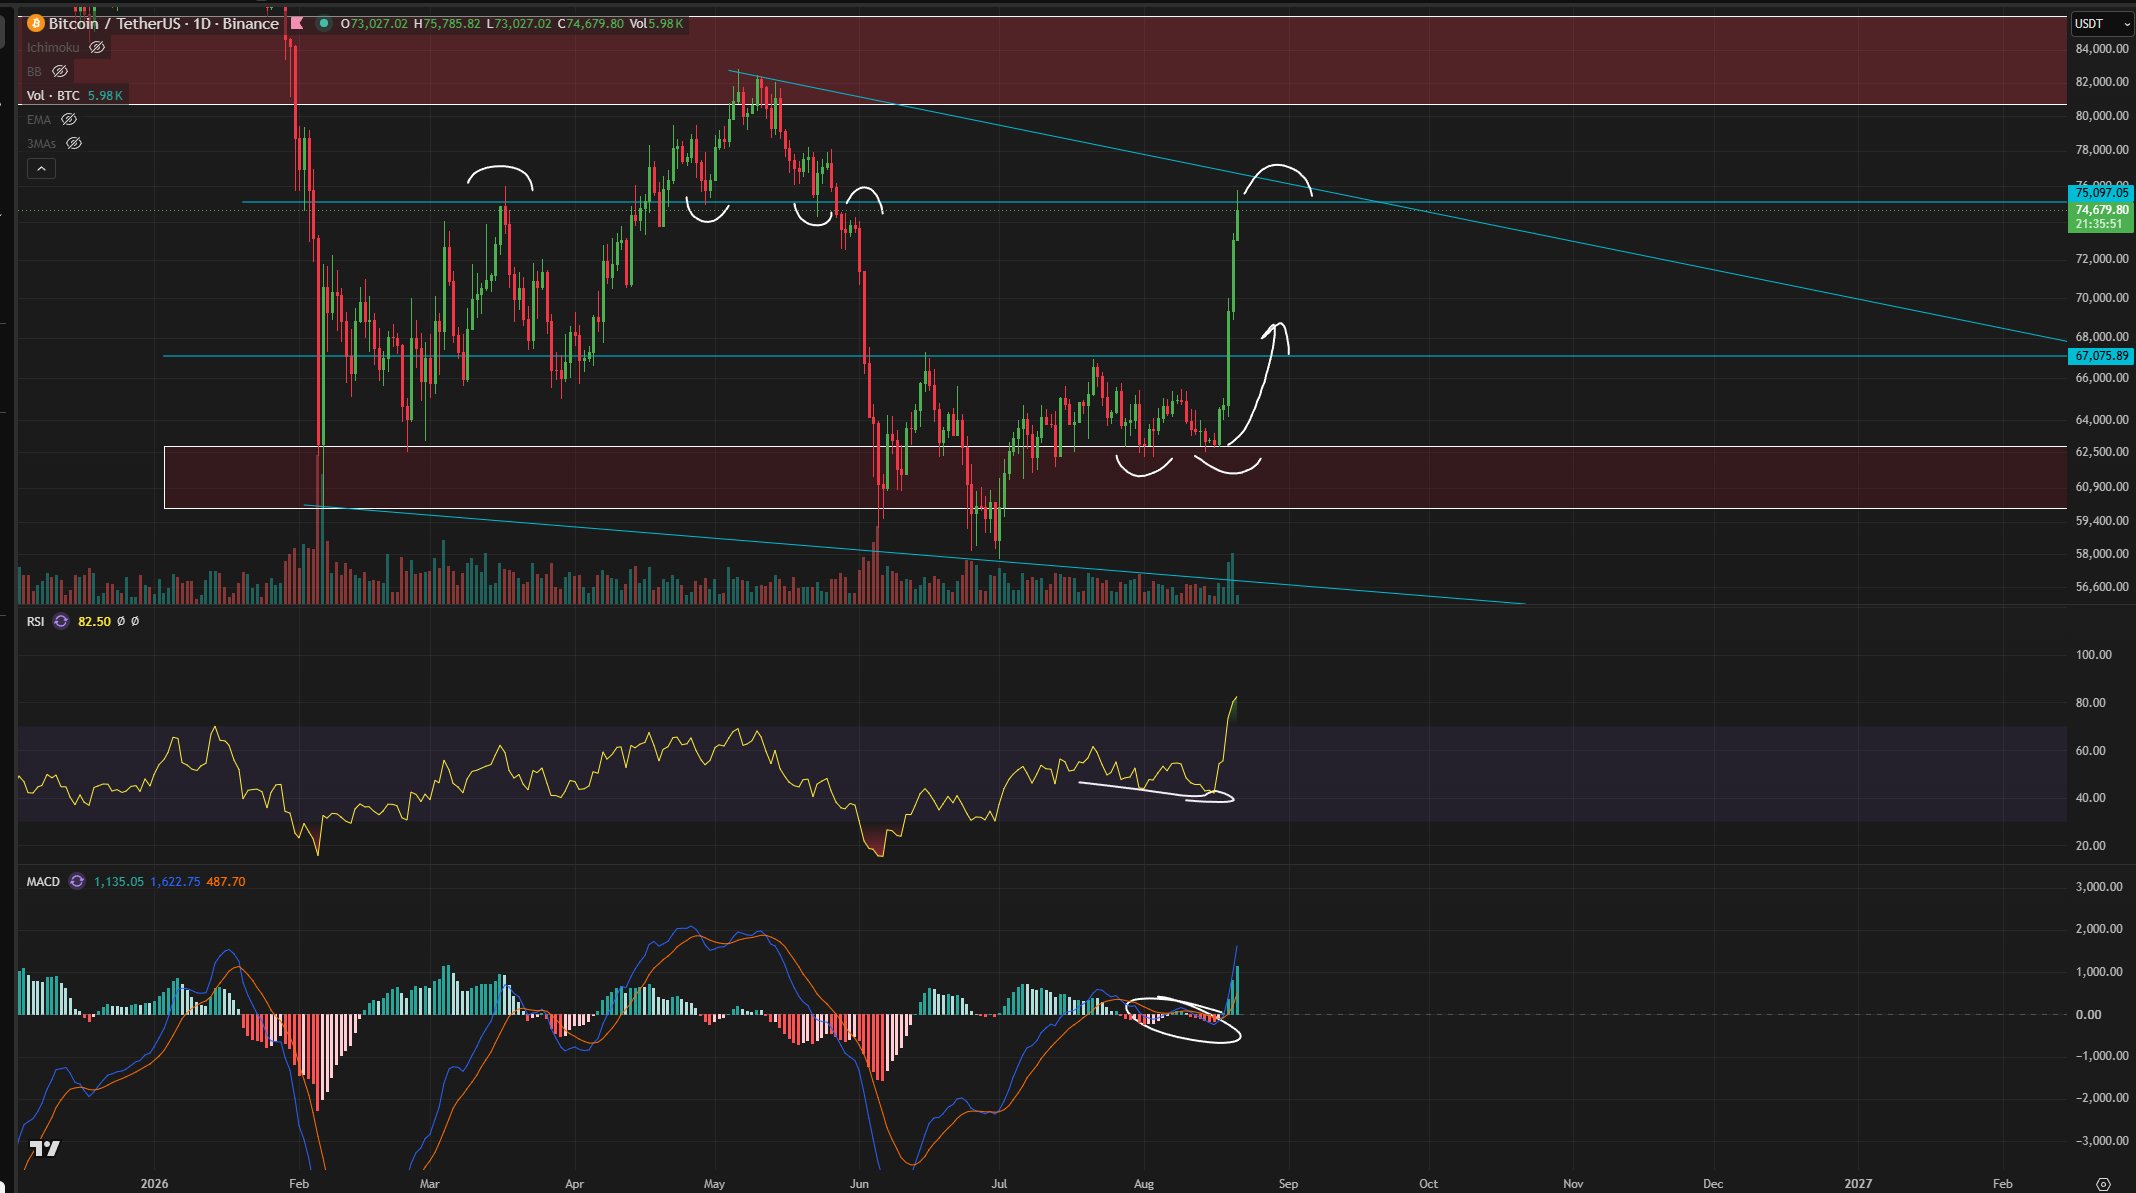Click the purple refresh icon beside MACD
Screen dimensions: 2136x1193
[x=76, y=881]
